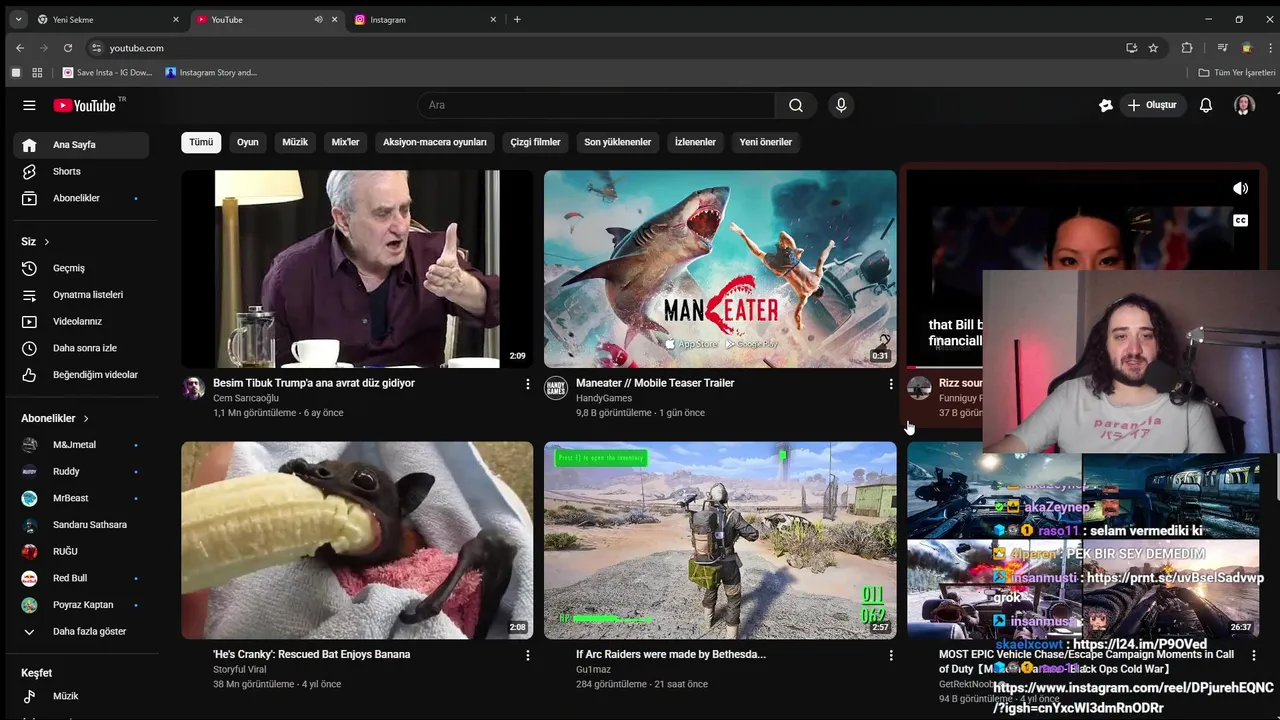The height and width of the screenshot is (720, 1280).
Task: Open options for Maneater teaser video
Action: [x=891, y=384]
